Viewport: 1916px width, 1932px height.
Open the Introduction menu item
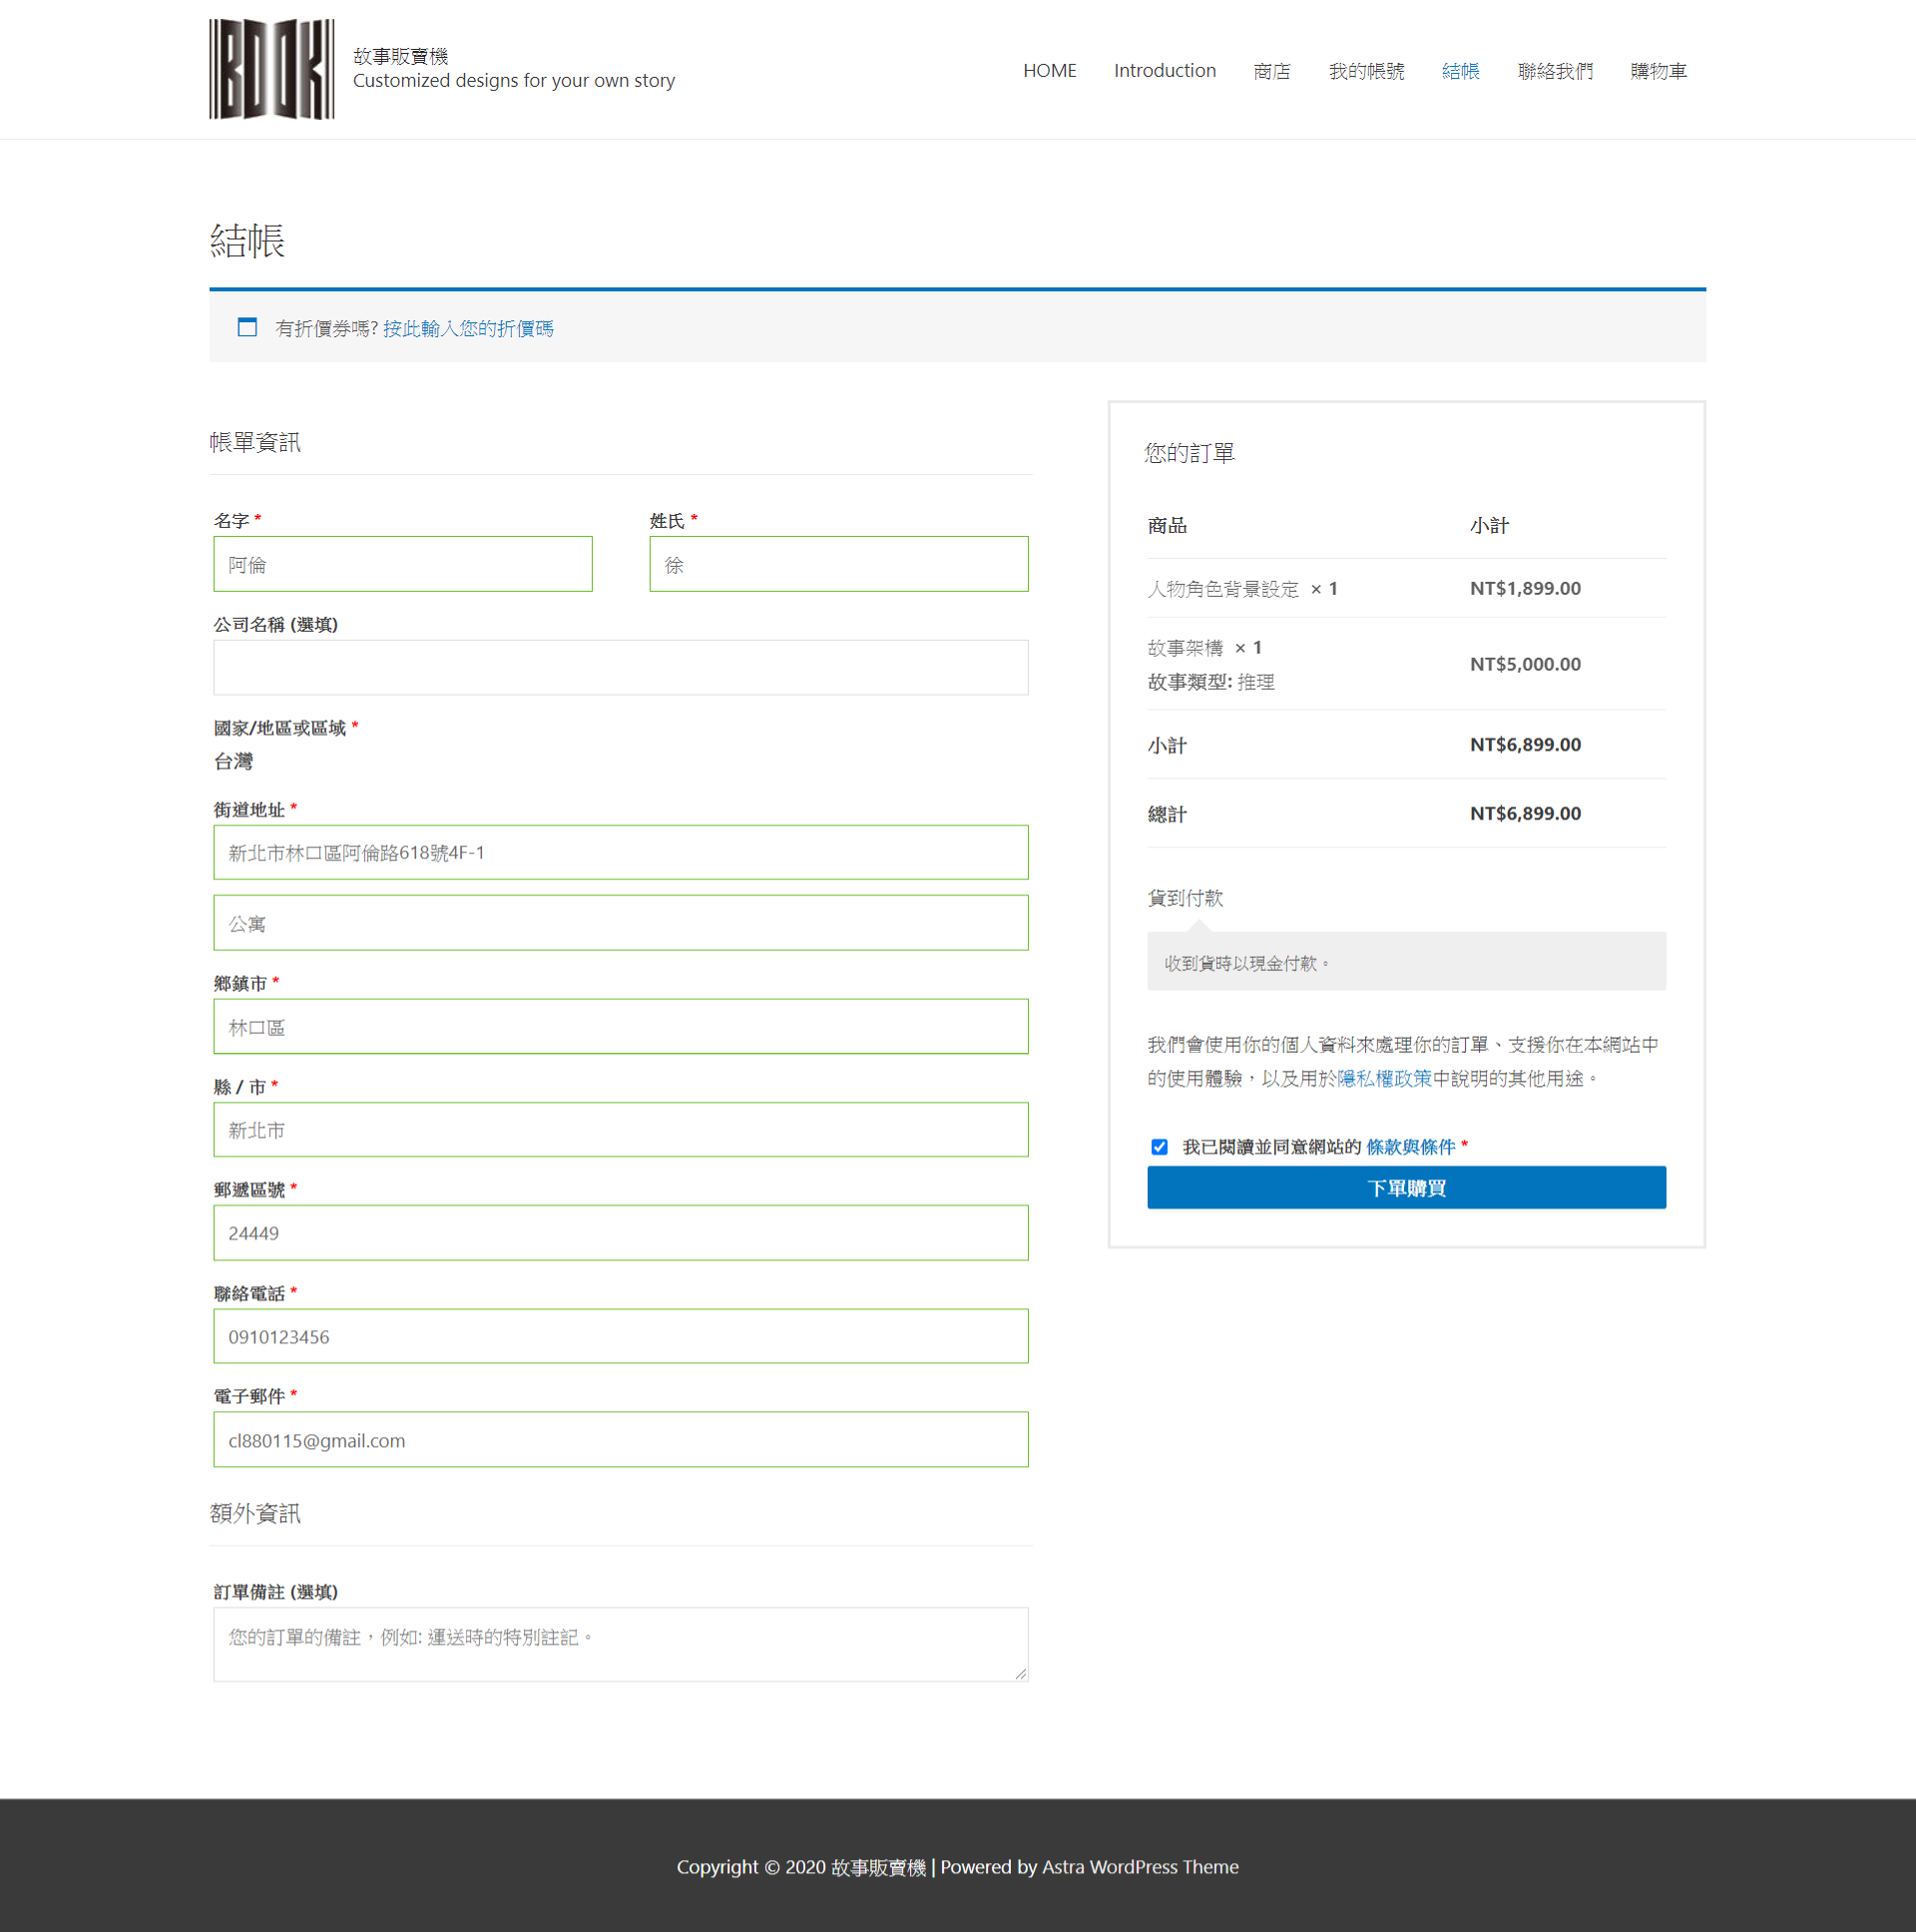click(1164, 71)
